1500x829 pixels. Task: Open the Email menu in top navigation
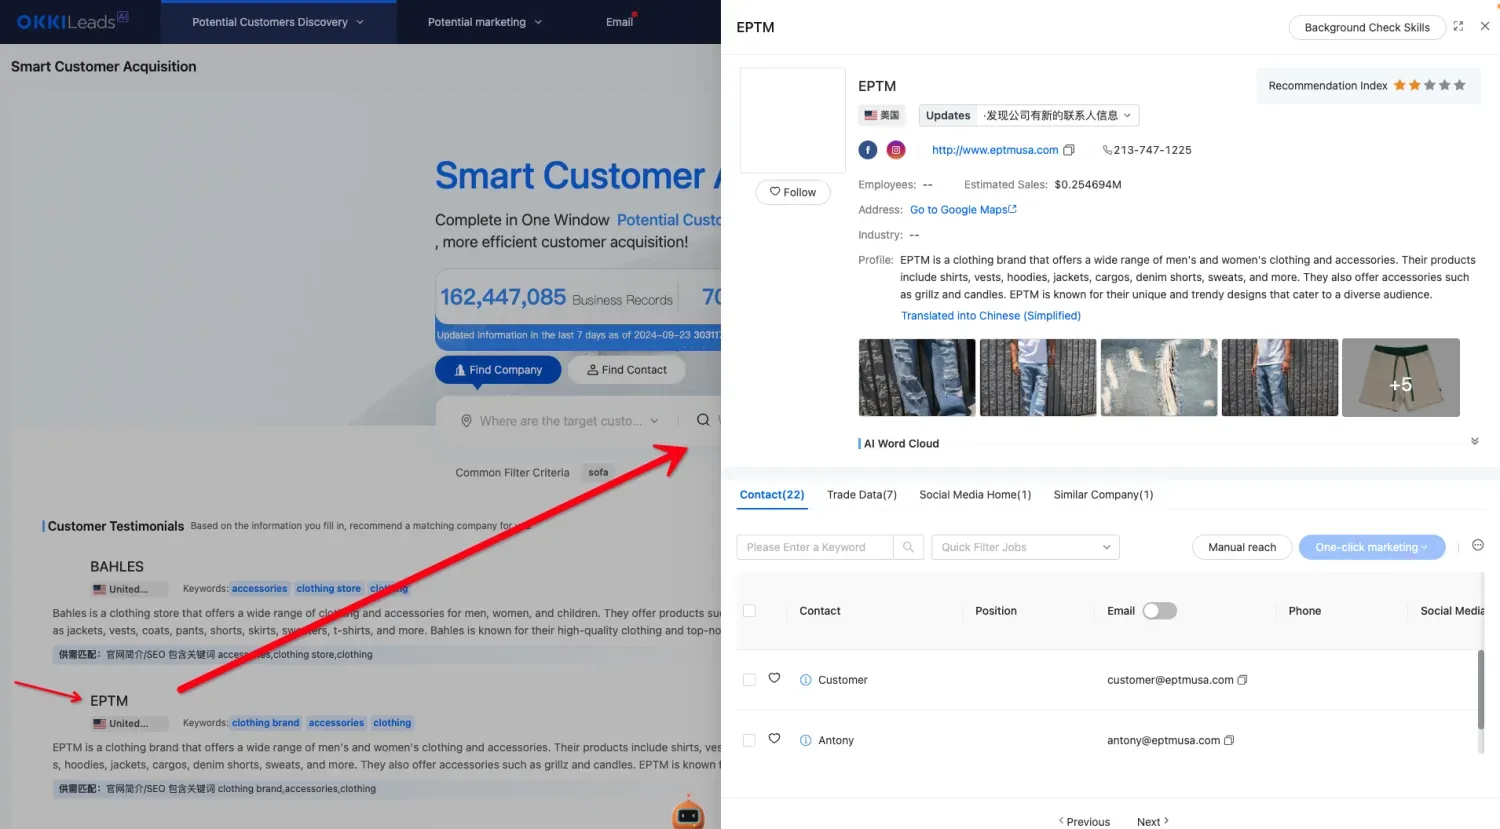point(620,22)
